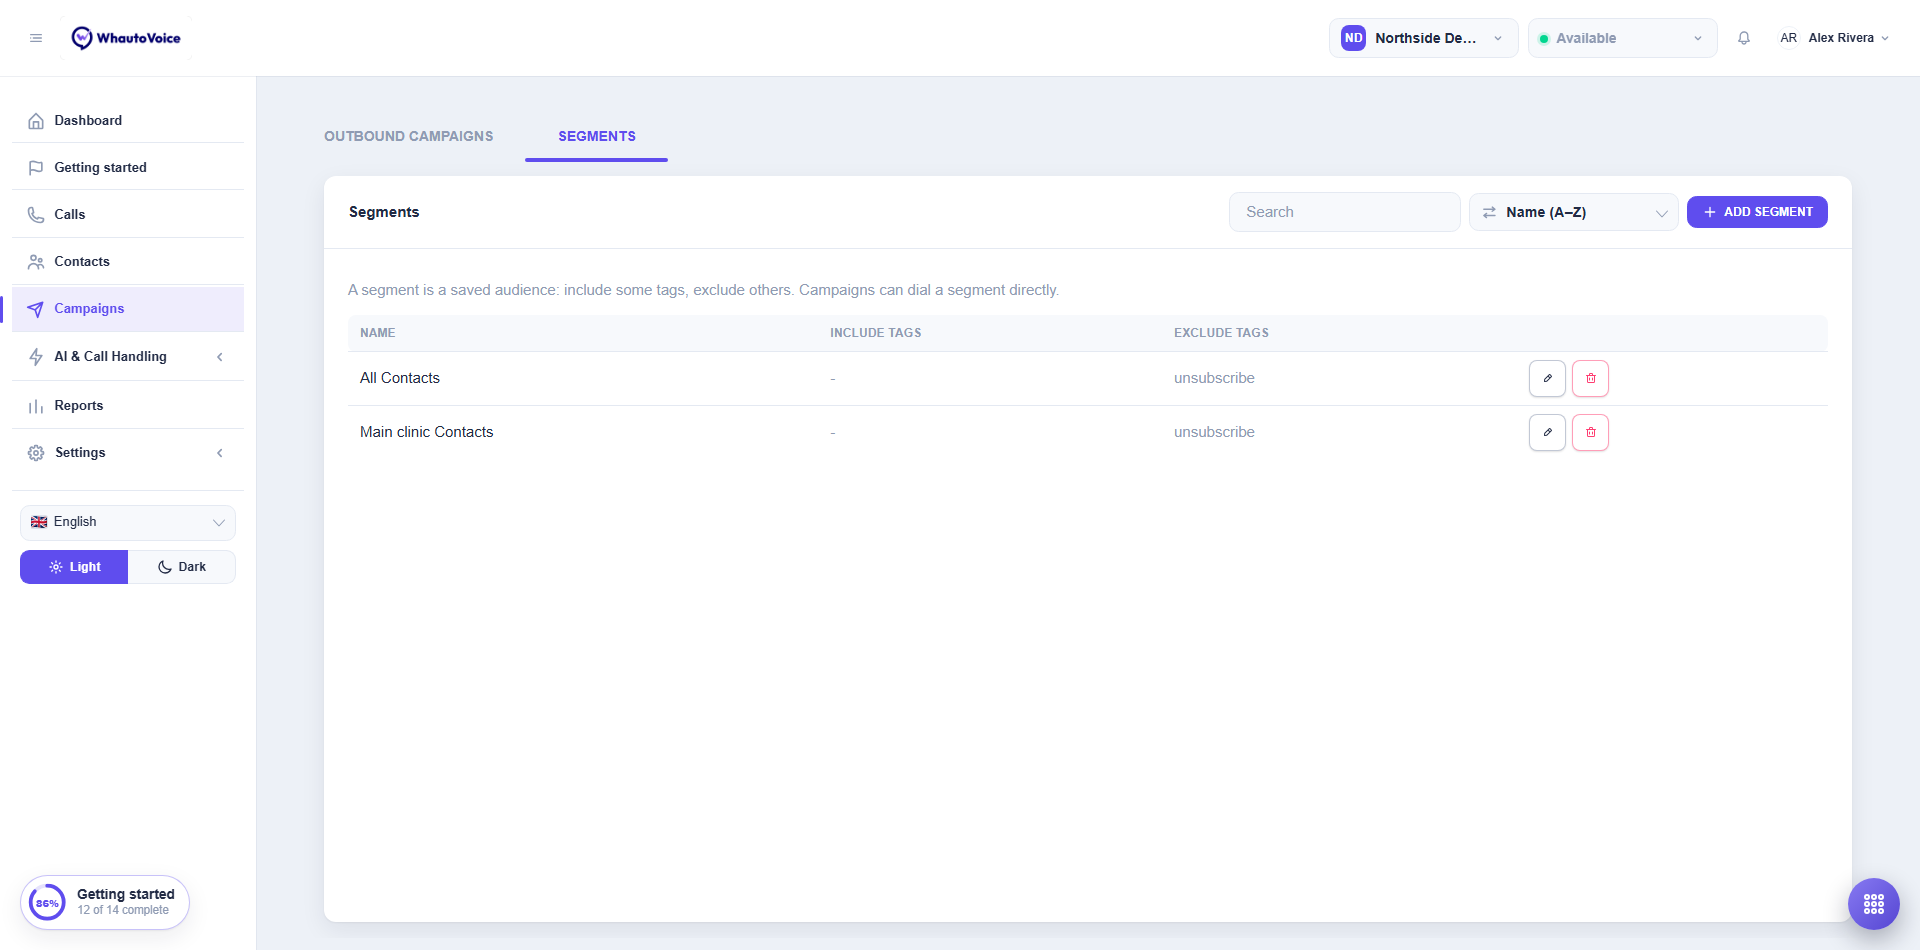The width and height of the screenshot is (1920, 950).
Task: Open the Reports page
Action: click(128, 405)
